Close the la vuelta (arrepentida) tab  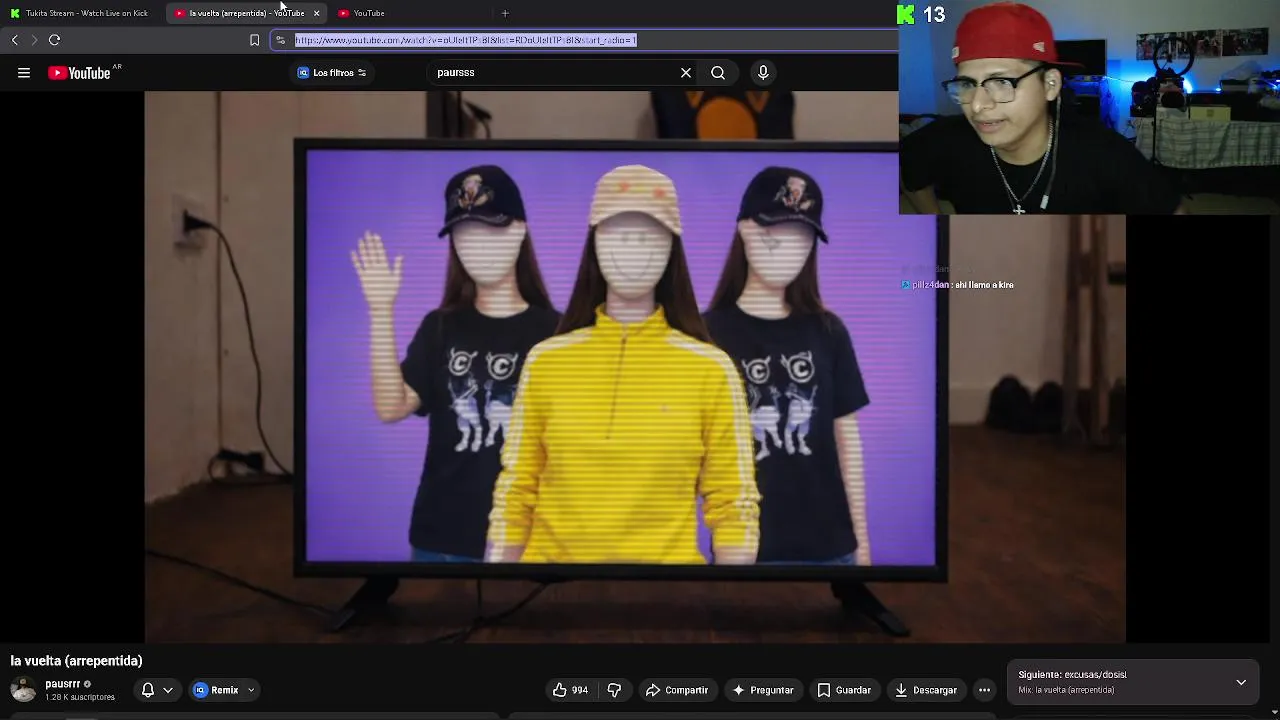(x=317, y=13)
